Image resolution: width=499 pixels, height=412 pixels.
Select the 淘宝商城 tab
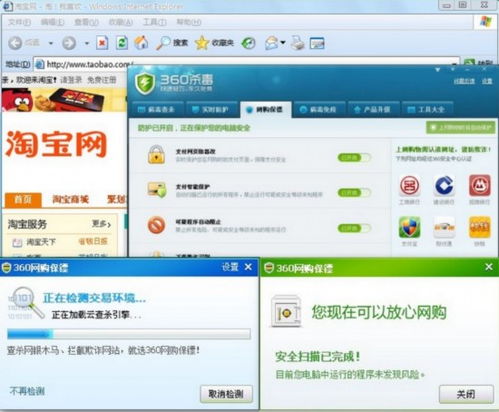pyautogui.click(x=71, y=199)
